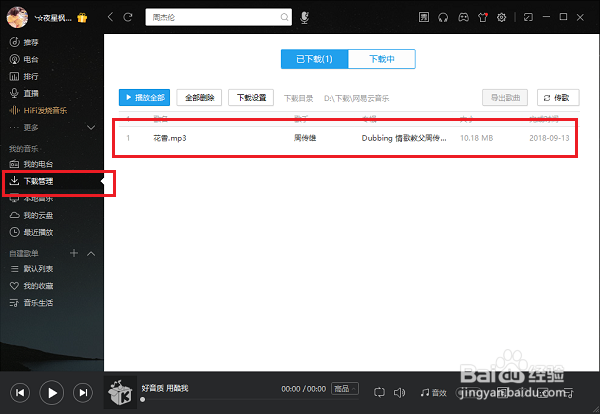Toggle the loop playback mode icon
600x414 pixels.
[x=379, y=392]
